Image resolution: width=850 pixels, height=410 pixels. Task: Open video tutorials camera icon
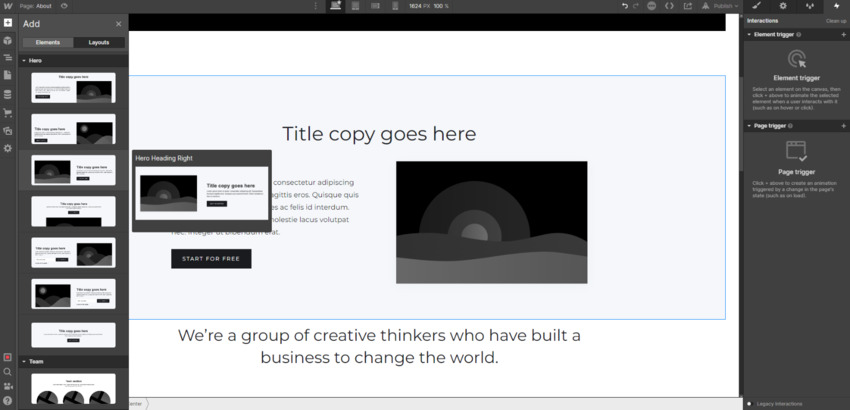8,386
